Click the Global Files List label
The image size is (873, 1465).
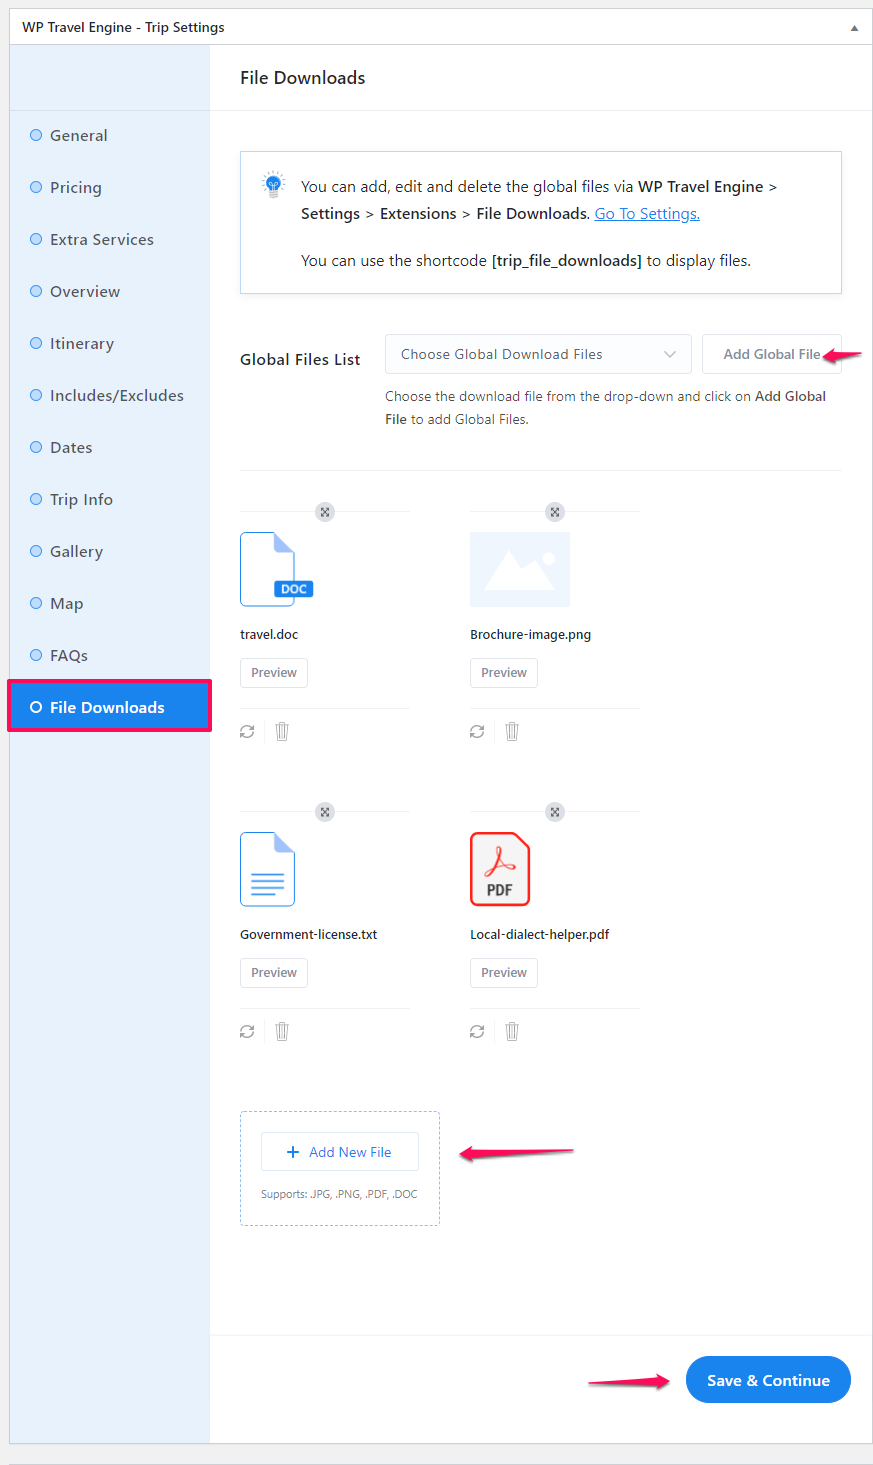(x=300, y=360)
